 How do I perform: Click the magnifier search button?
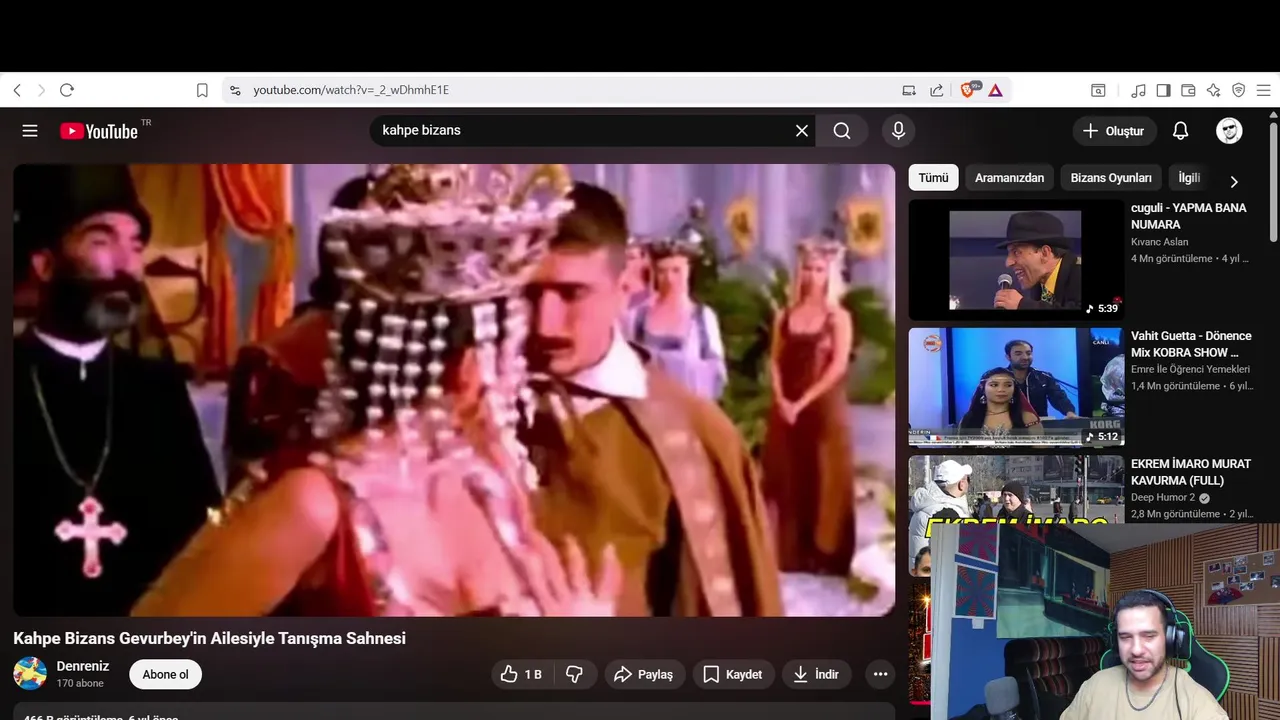842,131
